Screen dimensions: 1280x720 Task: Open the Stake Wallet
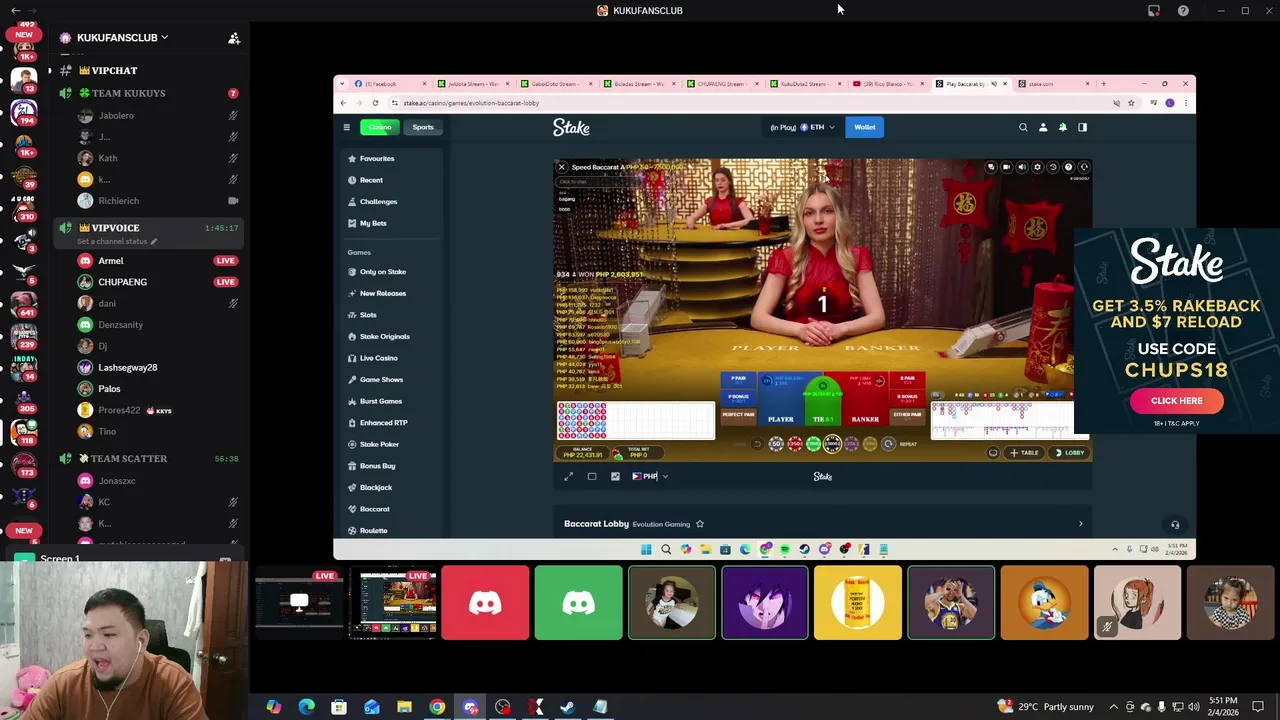865,127
